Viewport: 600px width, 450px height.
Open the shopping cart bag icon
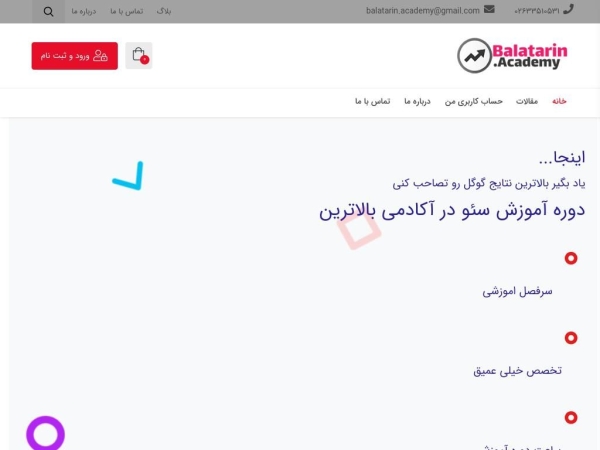pos(139,55)
